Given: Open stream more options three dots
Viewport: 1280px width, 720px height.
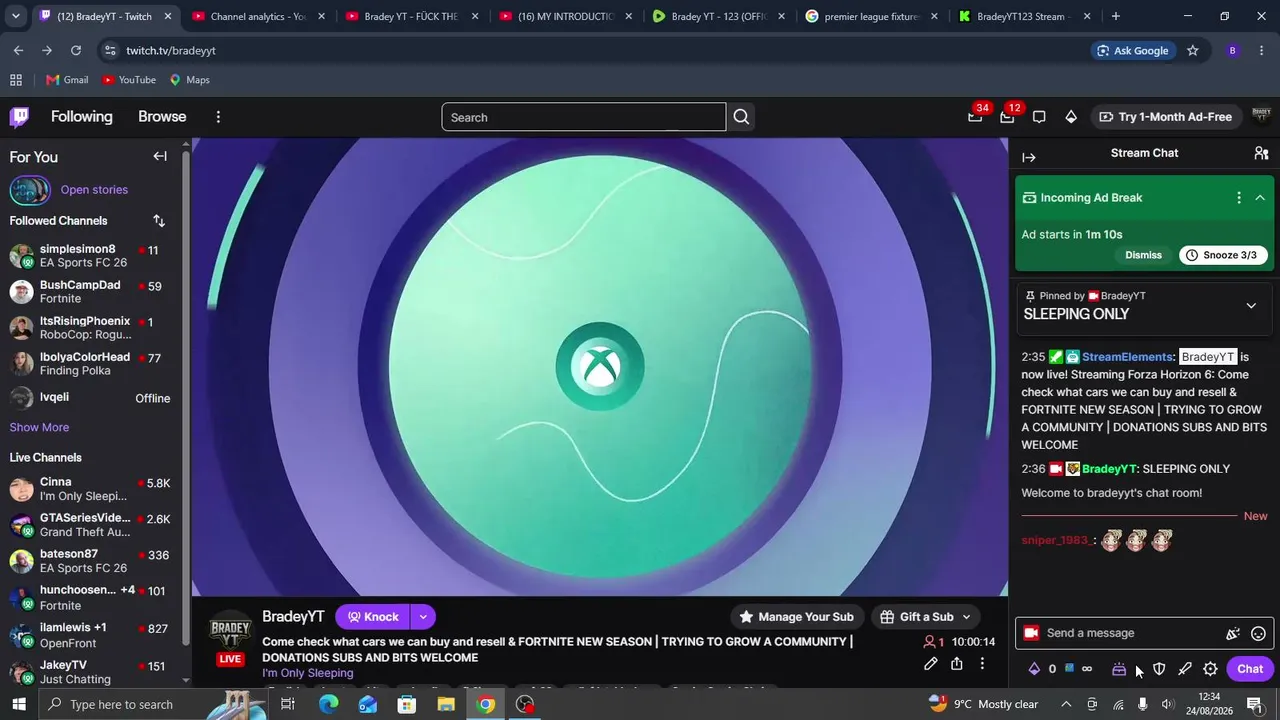Looking at the screenshot, I should point(982,664).
